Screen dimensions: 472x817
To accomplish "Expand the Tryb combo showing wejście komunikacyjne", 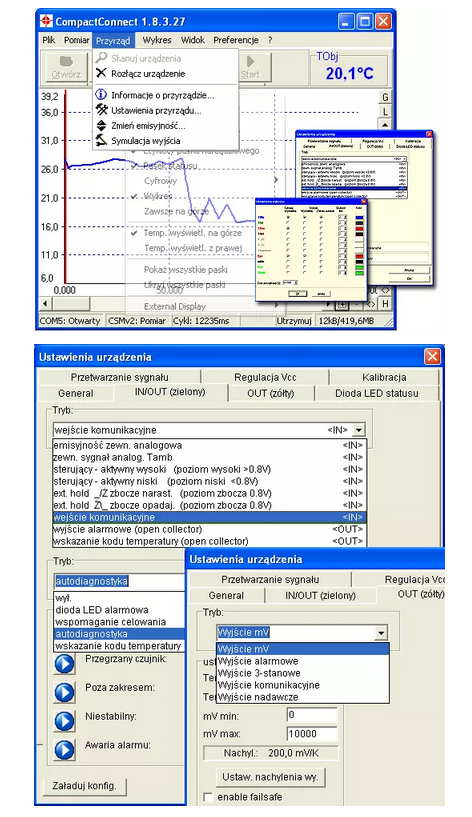I will click(x=358, y=430).
